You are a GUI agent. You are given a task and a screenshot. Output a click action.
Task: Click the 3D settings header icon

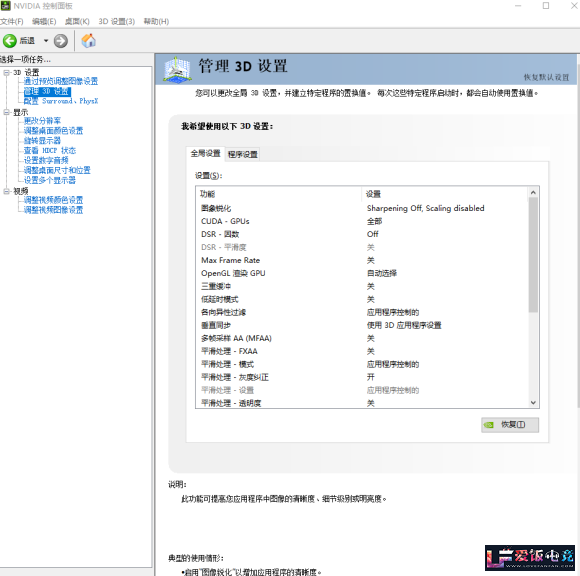point(177,69)
